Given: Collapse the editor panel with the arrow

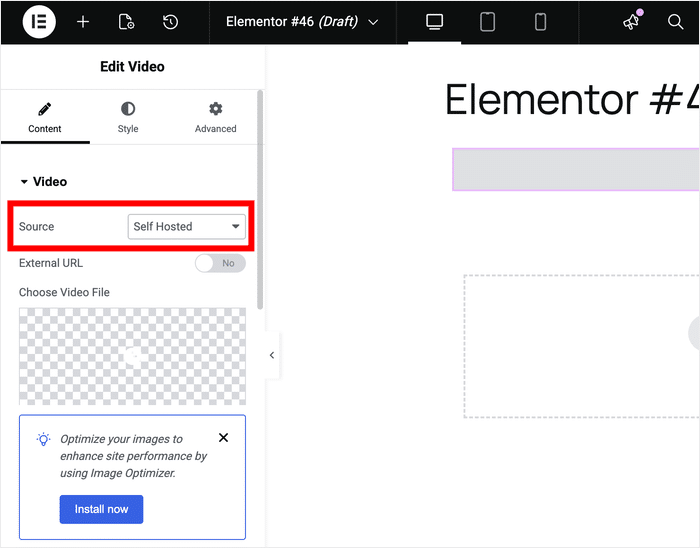Looking at the screenshot, I should [x=272, y=355].
